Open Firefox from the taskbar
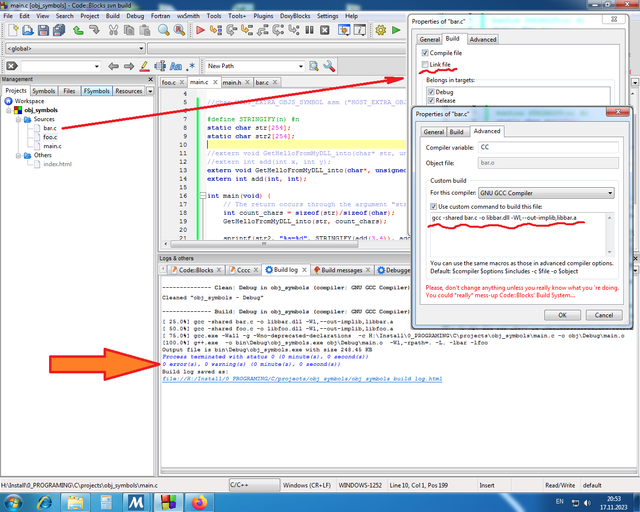The image size is (640, 512). tap(200, 502)
